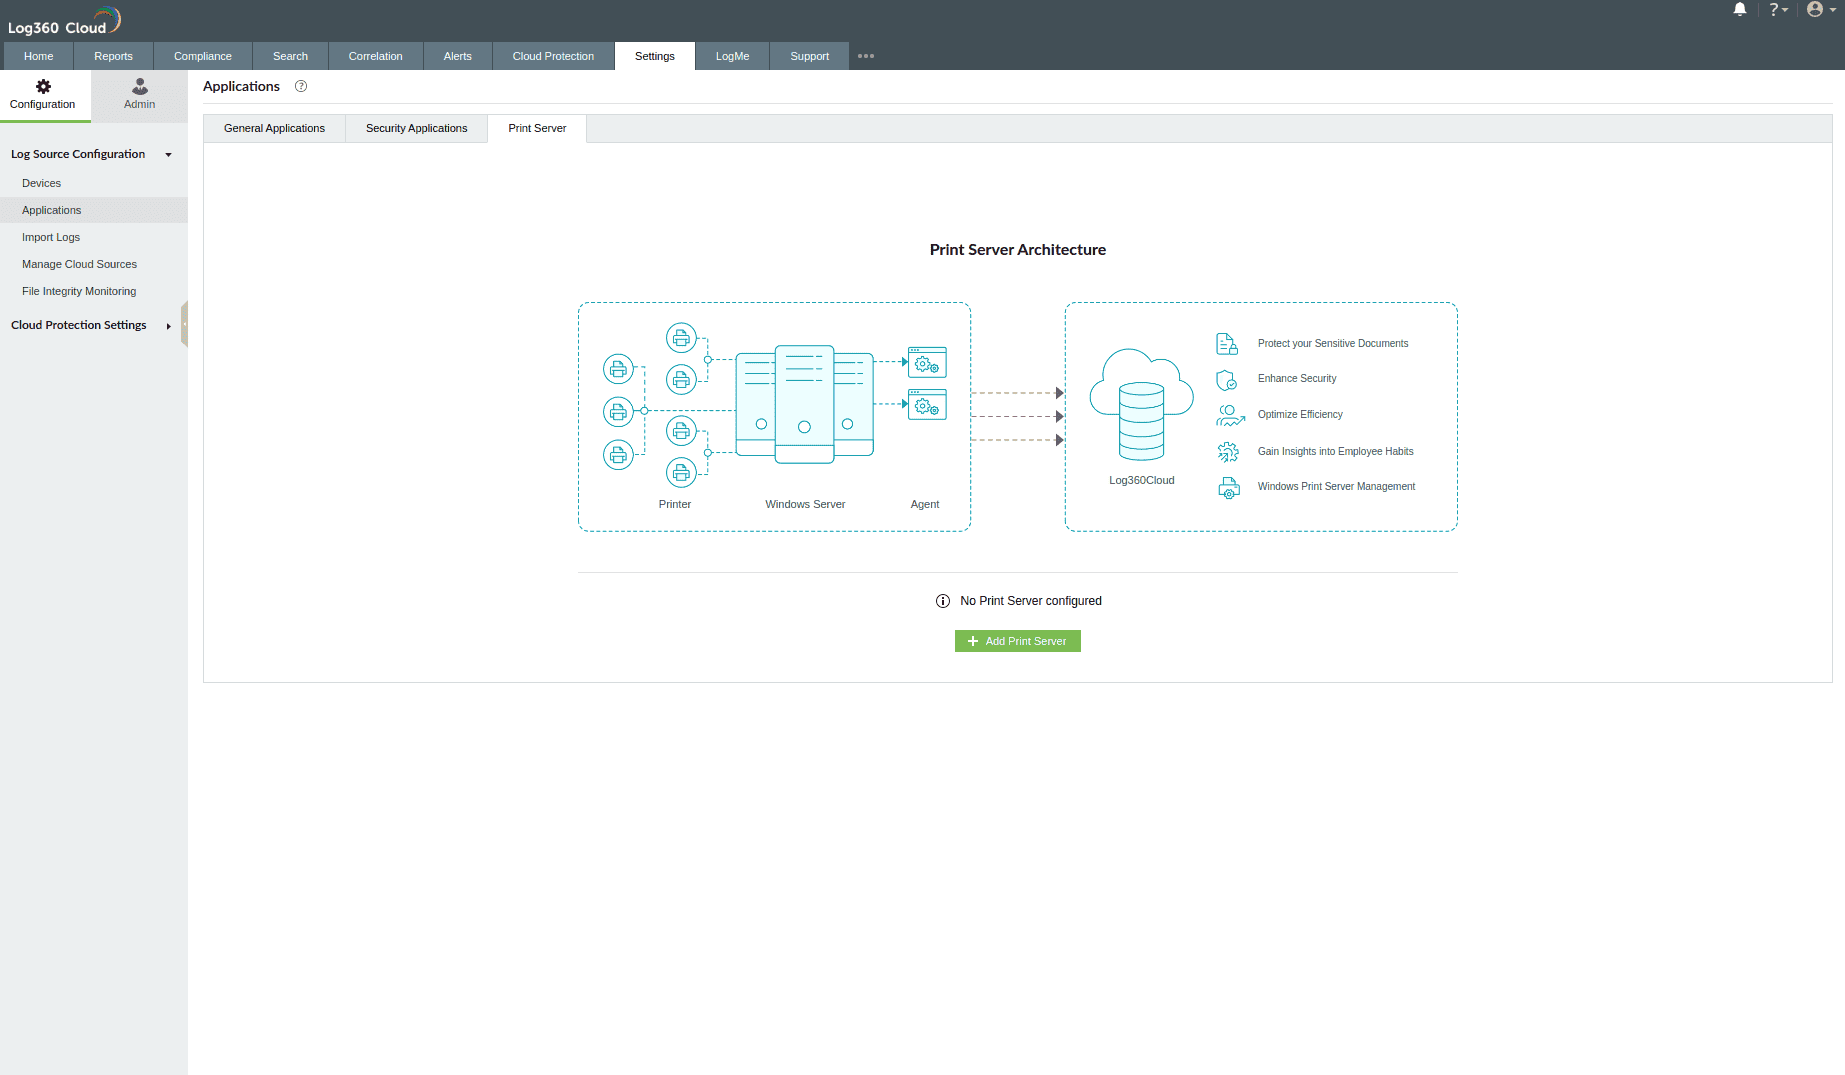Select the Print Server tab
1845x1075 pixels.
[x=537, y=128]
